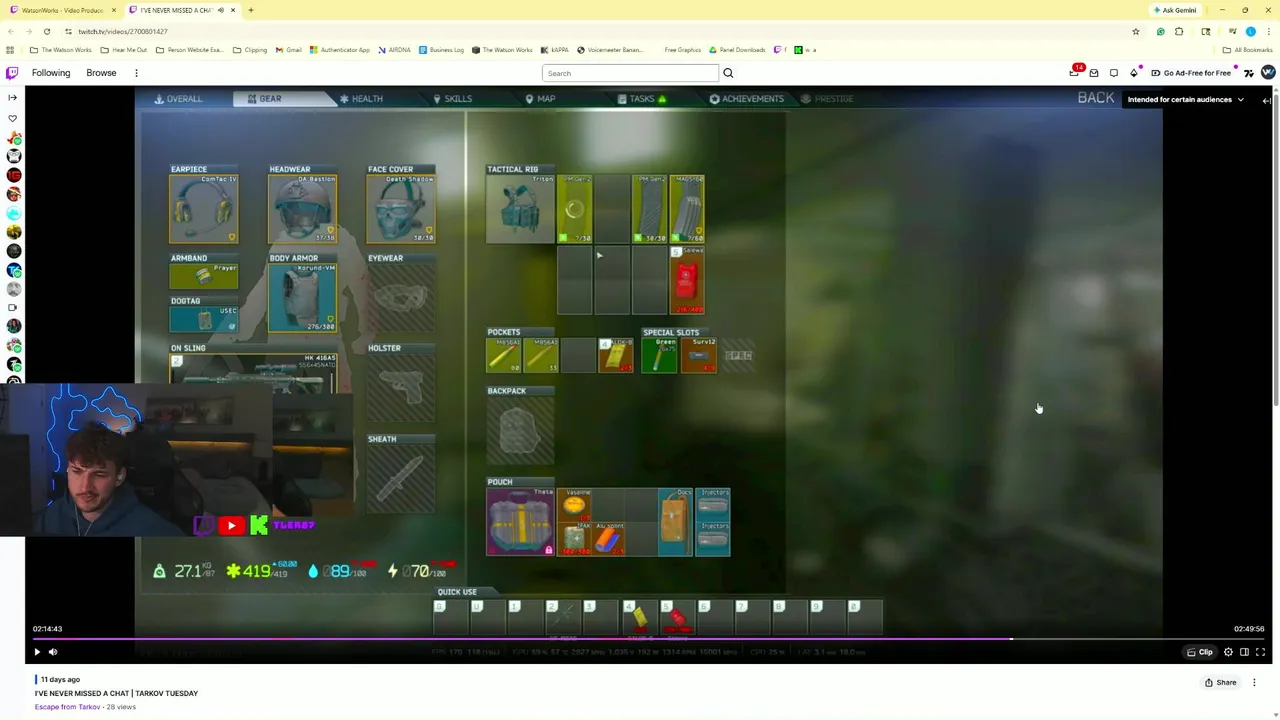The width and height of the screenshot is (1280, 720).
Task: Toggle theatre mode in player
Action: [1244, 652]
